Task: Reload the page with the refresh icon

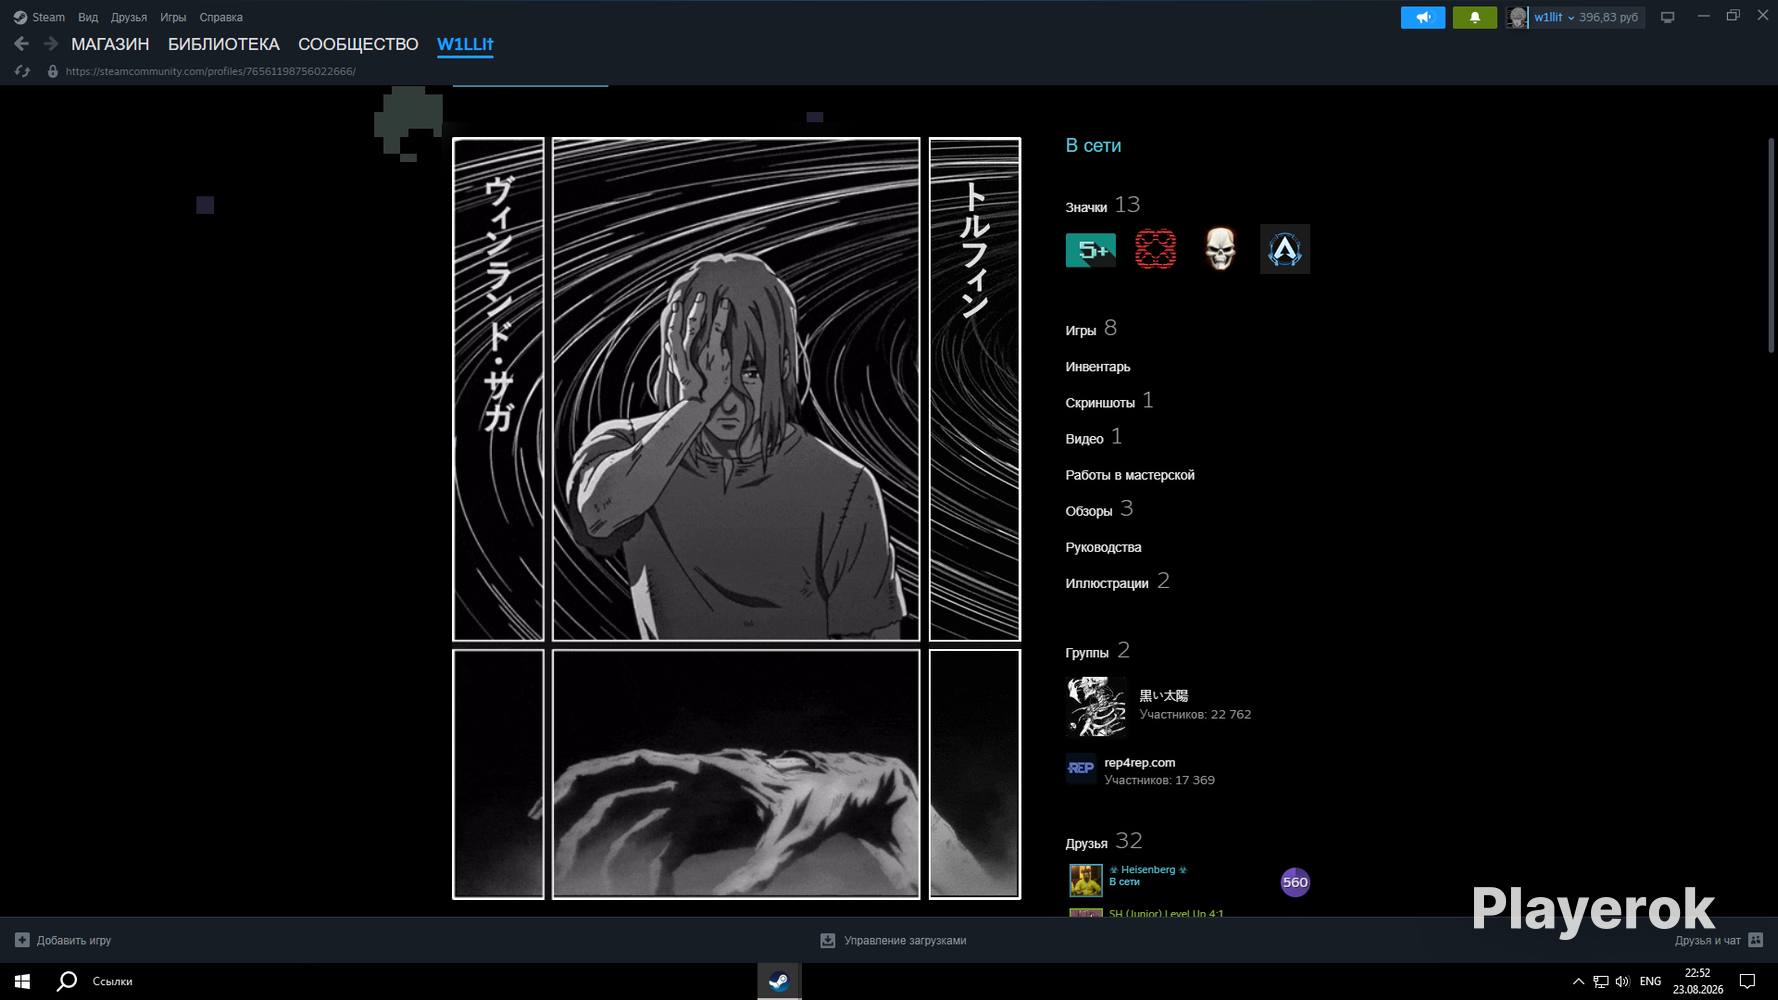Action: click(x=22, y=71)
